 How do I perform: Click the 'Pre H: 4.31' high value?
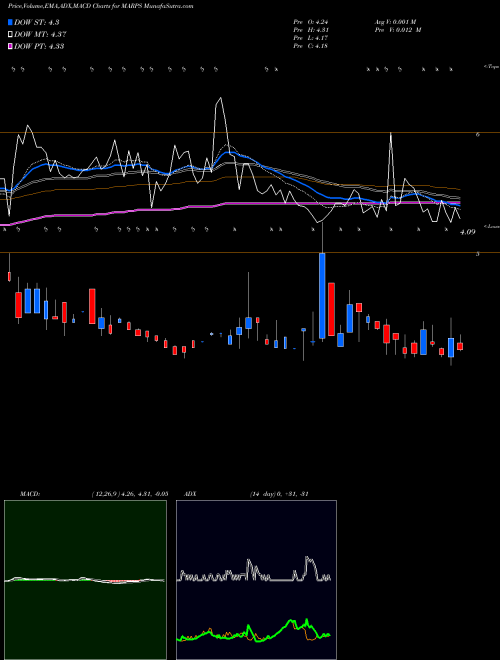pyautogui.click(x=311, y=30)
